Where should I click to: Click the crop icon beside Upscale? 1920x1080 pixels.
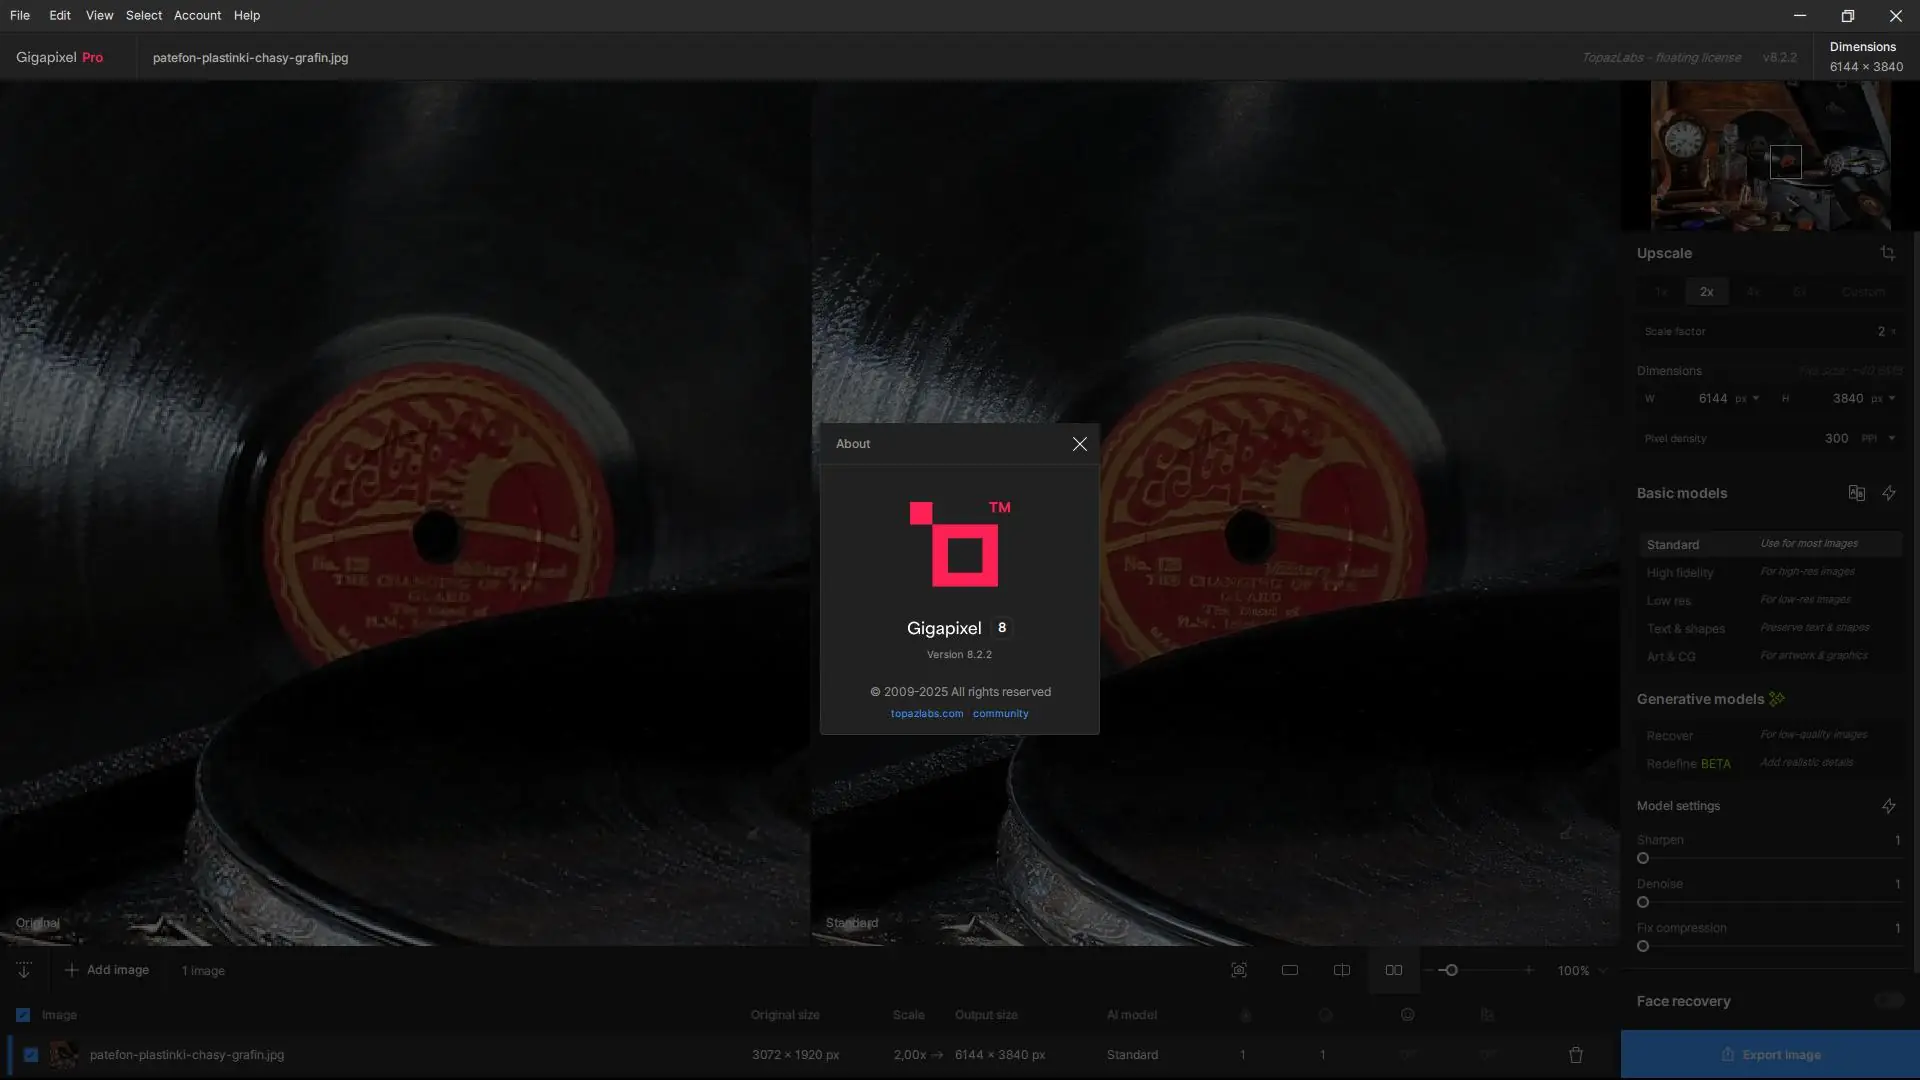1887,253
